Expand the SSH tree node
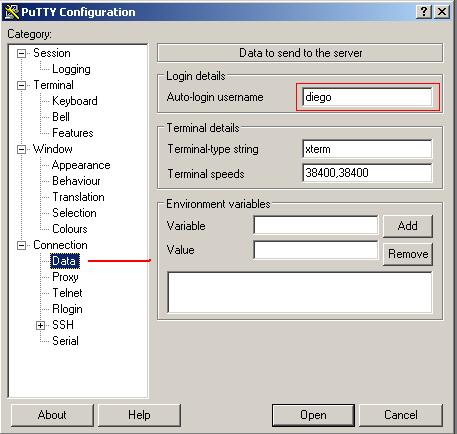The height and width of the screenshot is (434, 457). coord(40,325)
